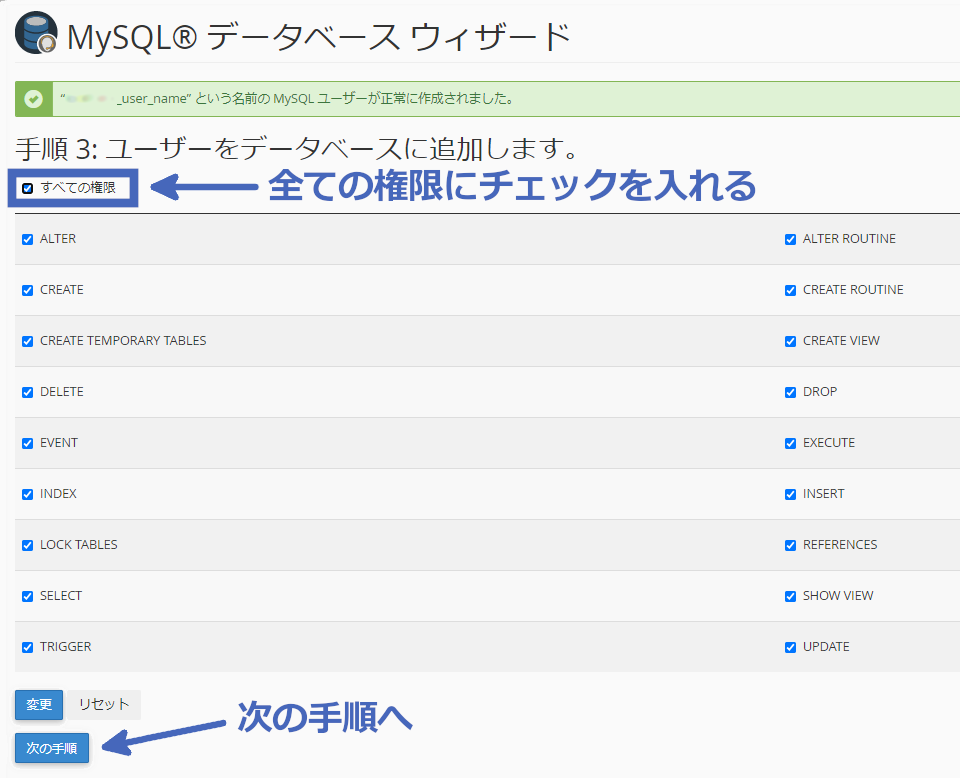Toggle the SHOW VIEW checkbox

[790, 596]
